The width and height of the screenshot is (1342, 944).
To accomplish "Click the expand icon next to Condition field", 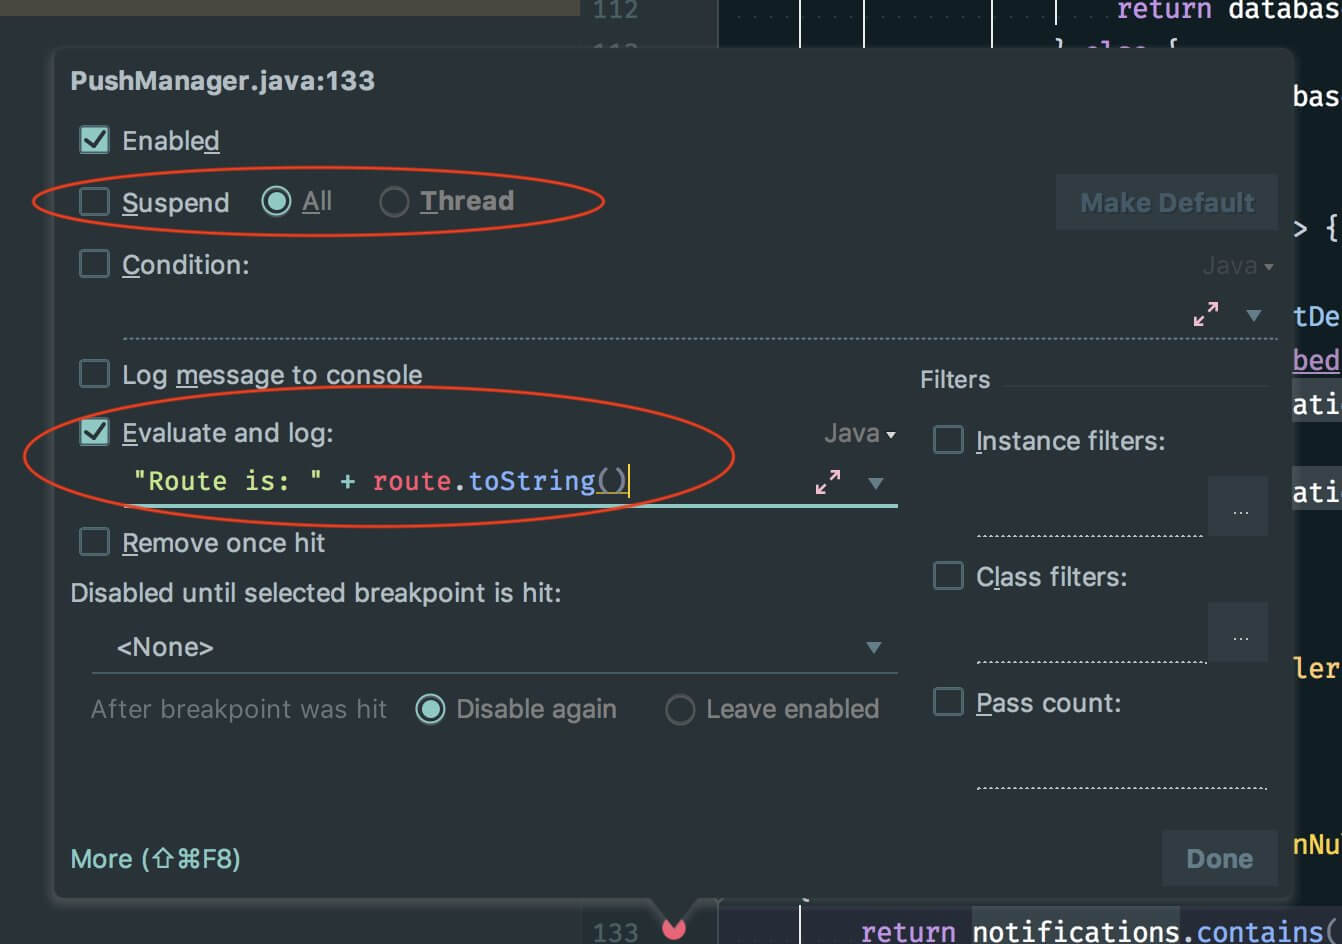I will 1205,314.
